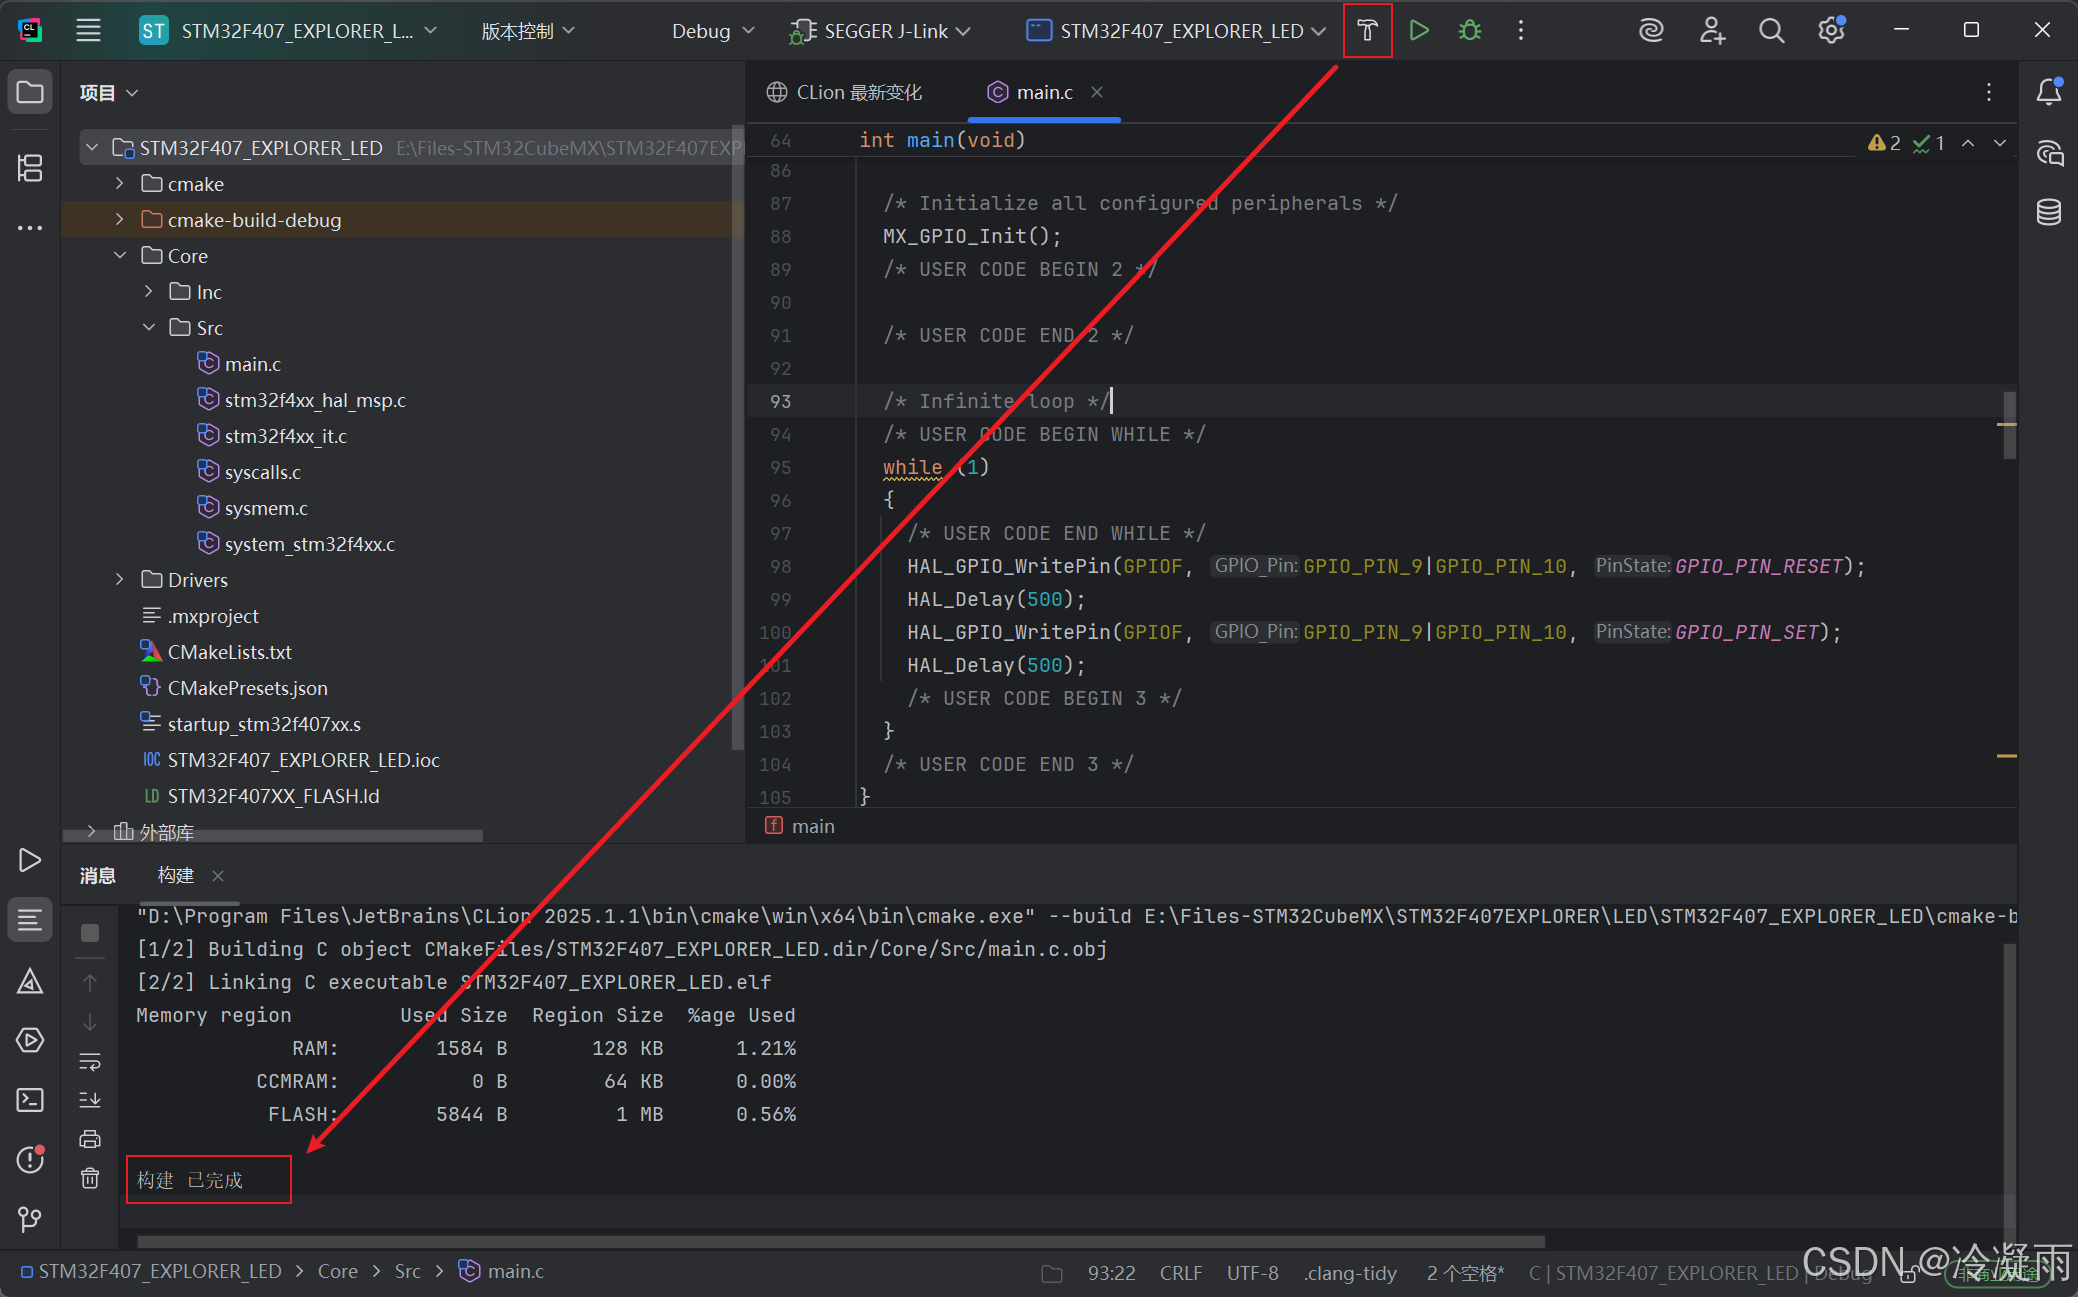Go to next highlighted problem arrow
Screen dimensions: 2078x1297
point(1999,143)
